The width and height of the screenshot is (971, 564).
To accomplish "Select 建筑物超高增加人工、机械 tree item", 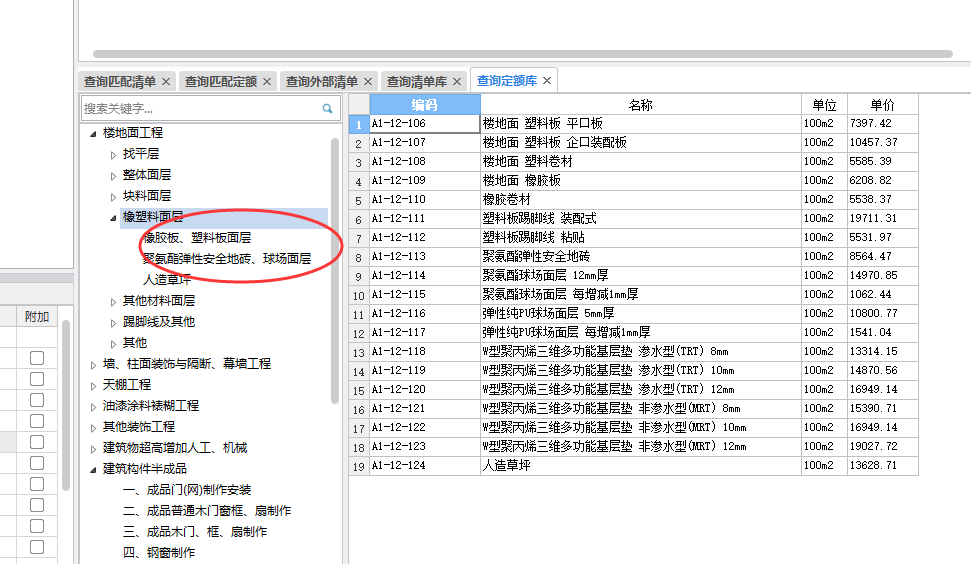I will coord(175,448).
